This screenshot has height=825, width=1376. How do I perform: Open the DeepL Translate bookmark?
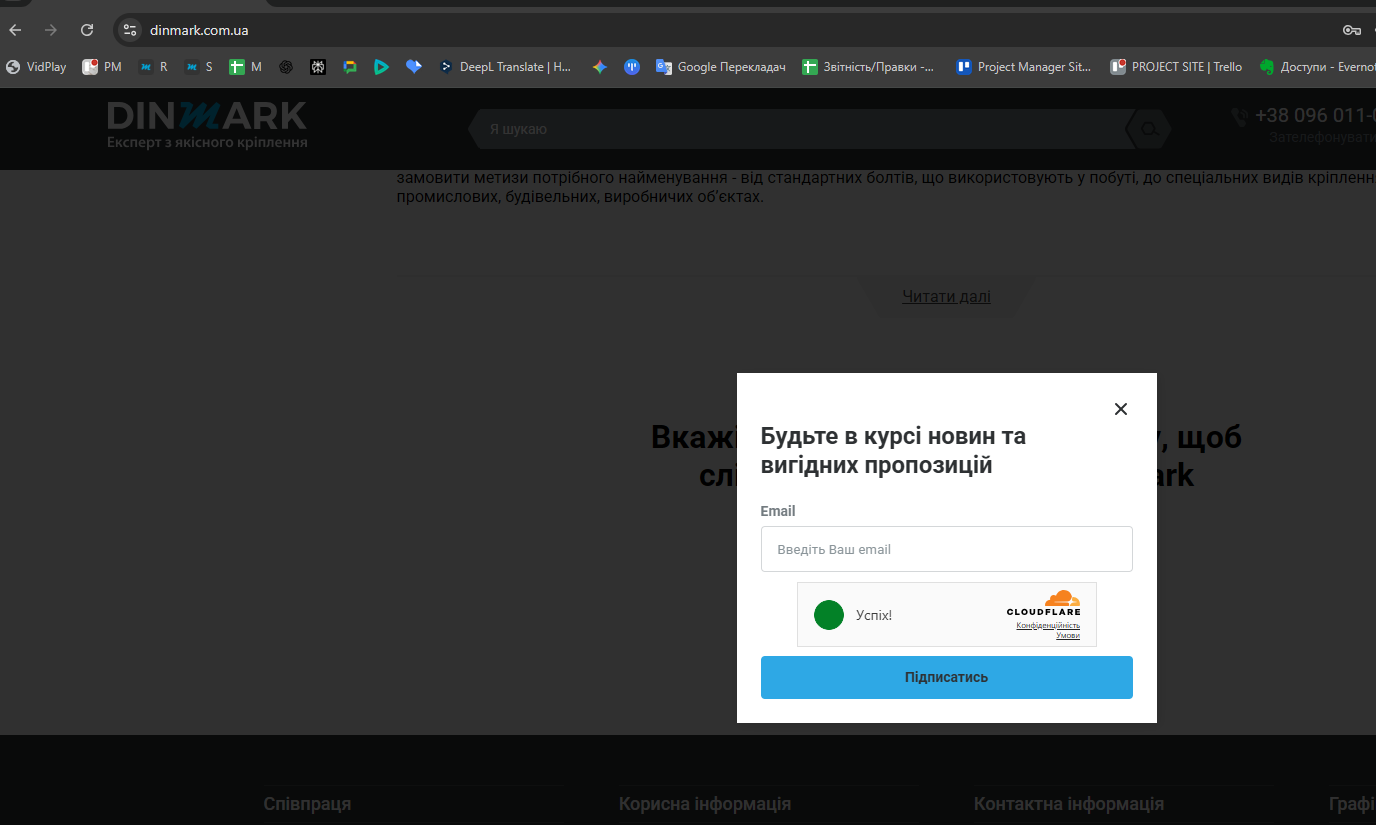click(x=506, y=67)
